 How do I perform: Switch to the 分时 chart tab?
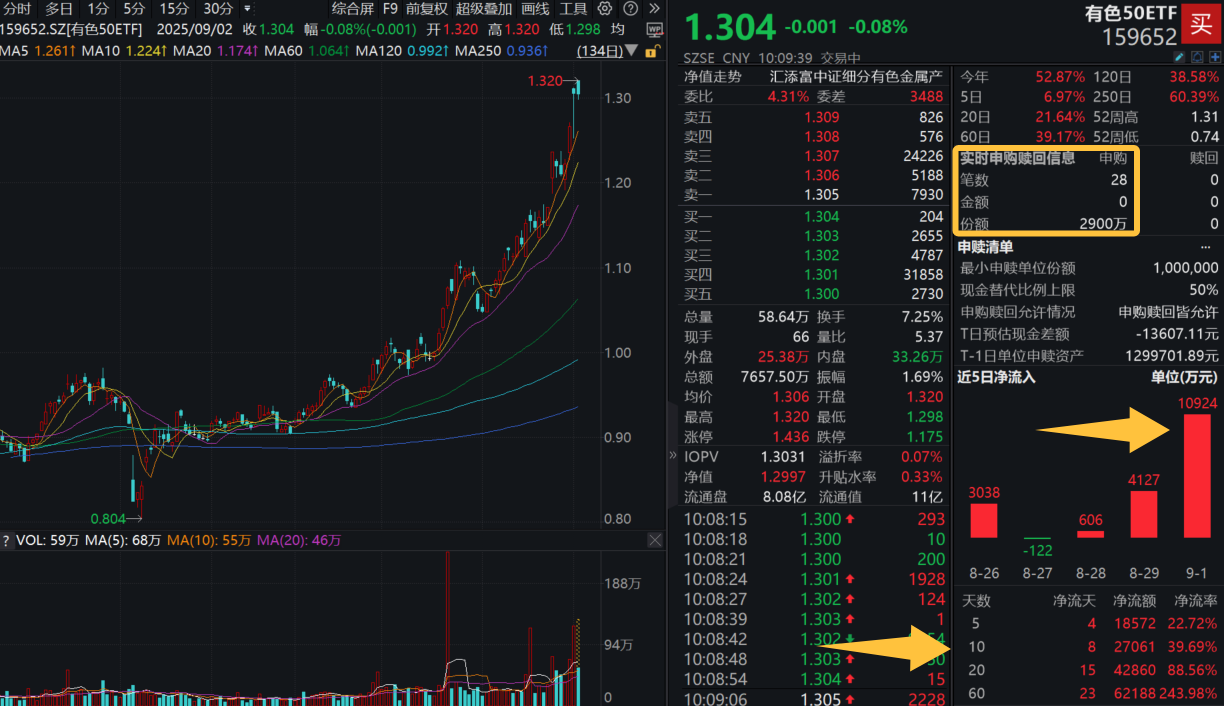17,9
